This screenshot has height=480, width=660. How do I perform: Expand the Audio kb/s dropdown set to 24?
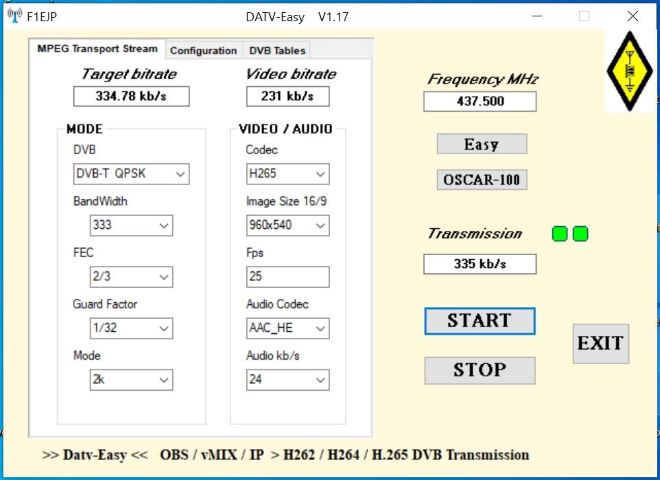(287, 380)
